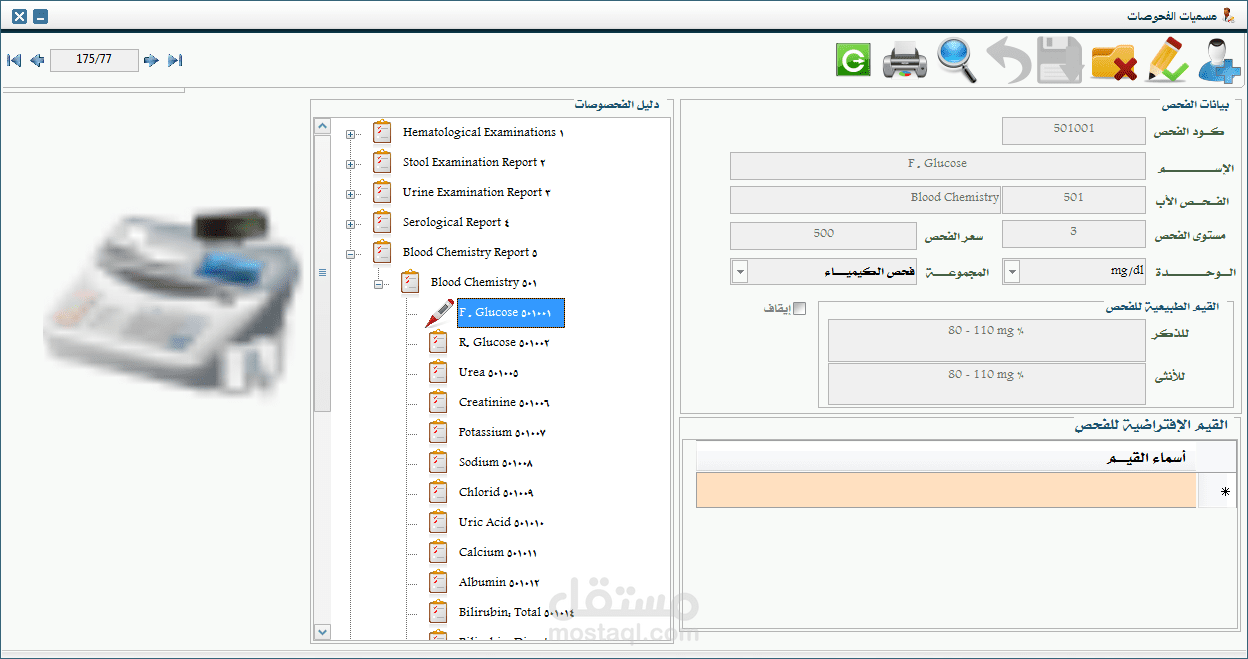Screen dimensions: 1248x659
Task: Click the green refresh toolbar icon
Action: click(853, 60)
